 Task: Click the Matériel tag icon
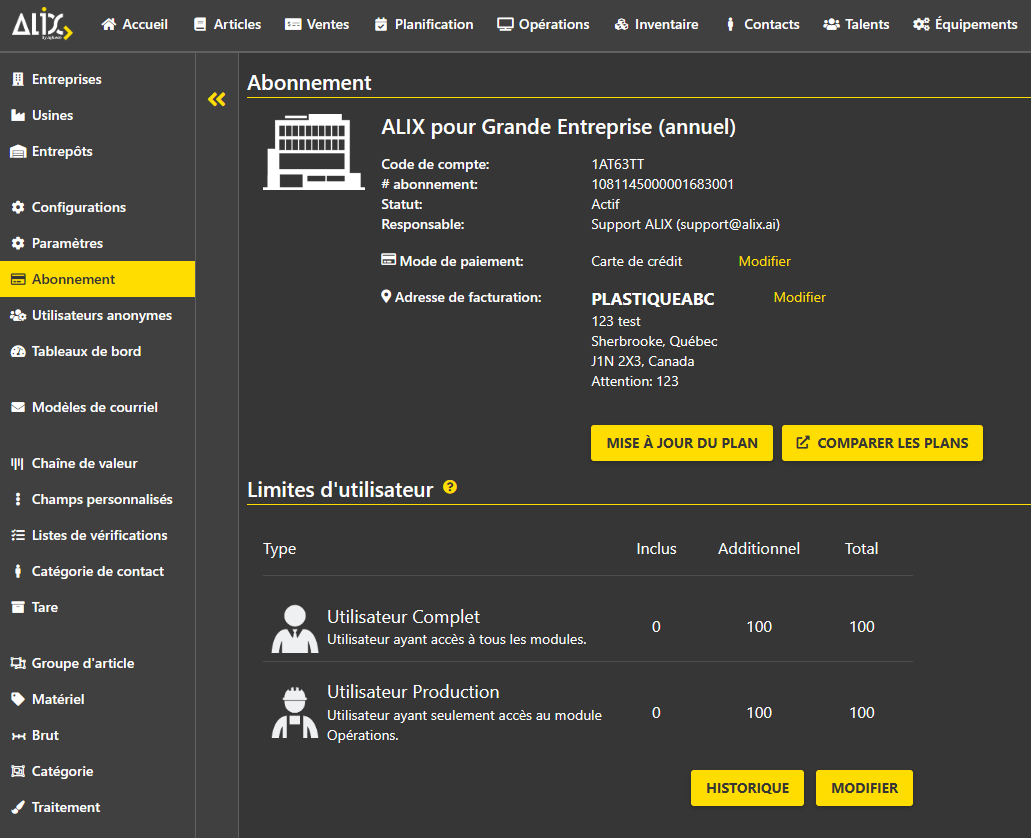click(18, 699)
